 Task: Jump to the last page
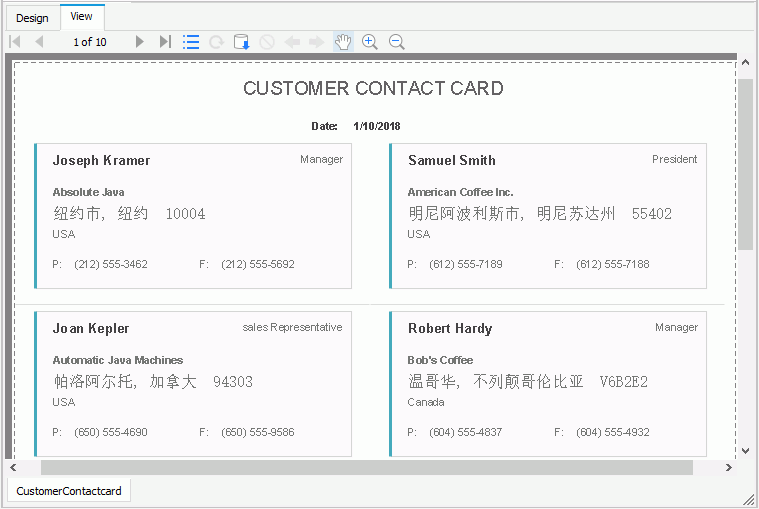click(x=165, y=42)
